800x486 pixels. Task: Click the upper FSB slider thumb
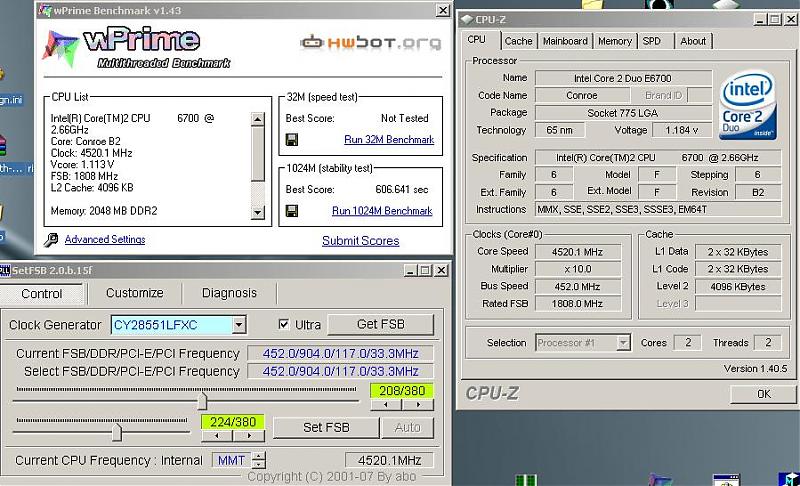click(x=203, y=401)
